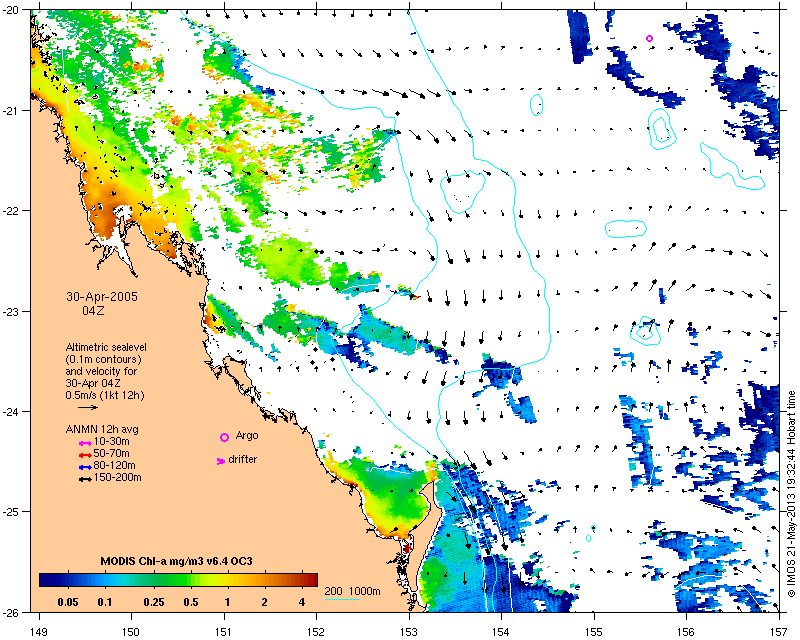Click the '0.5' colorbar tick label

tap(191, 602)
